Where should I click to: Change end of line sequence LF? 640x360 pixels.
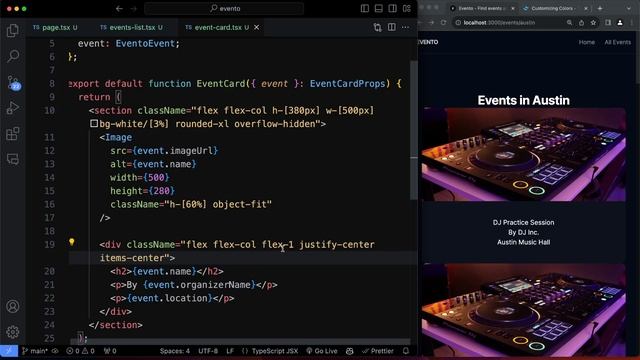230,351
